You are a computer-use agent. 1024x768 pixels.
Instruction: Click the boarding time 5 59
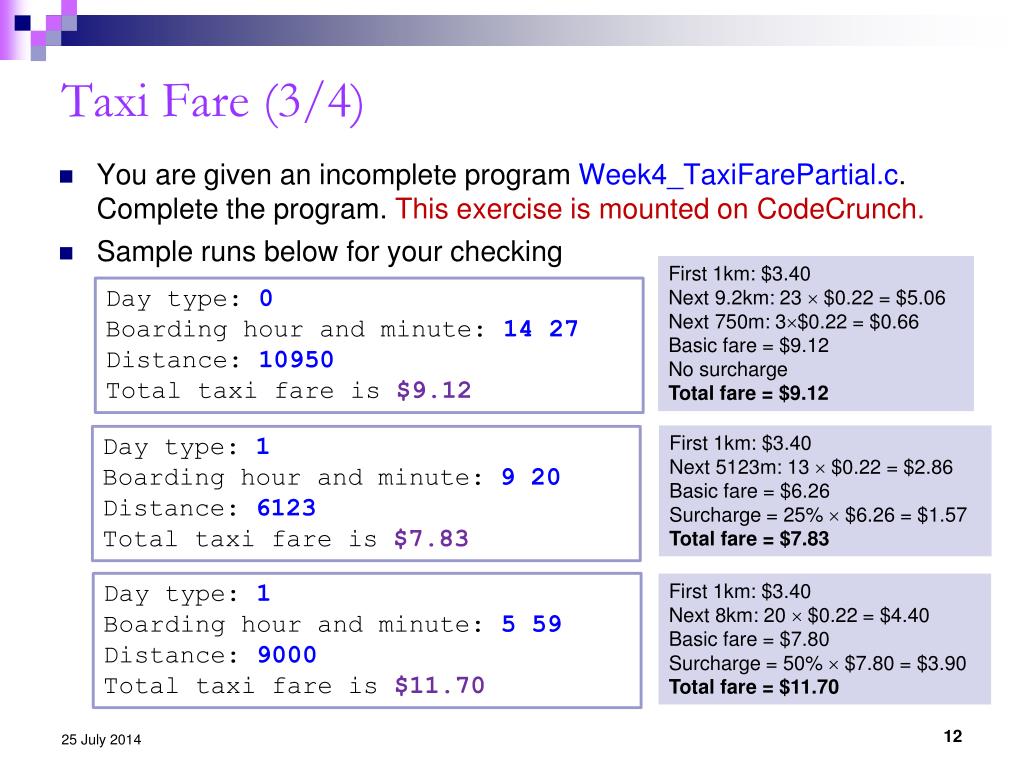(x=531, y=624)
